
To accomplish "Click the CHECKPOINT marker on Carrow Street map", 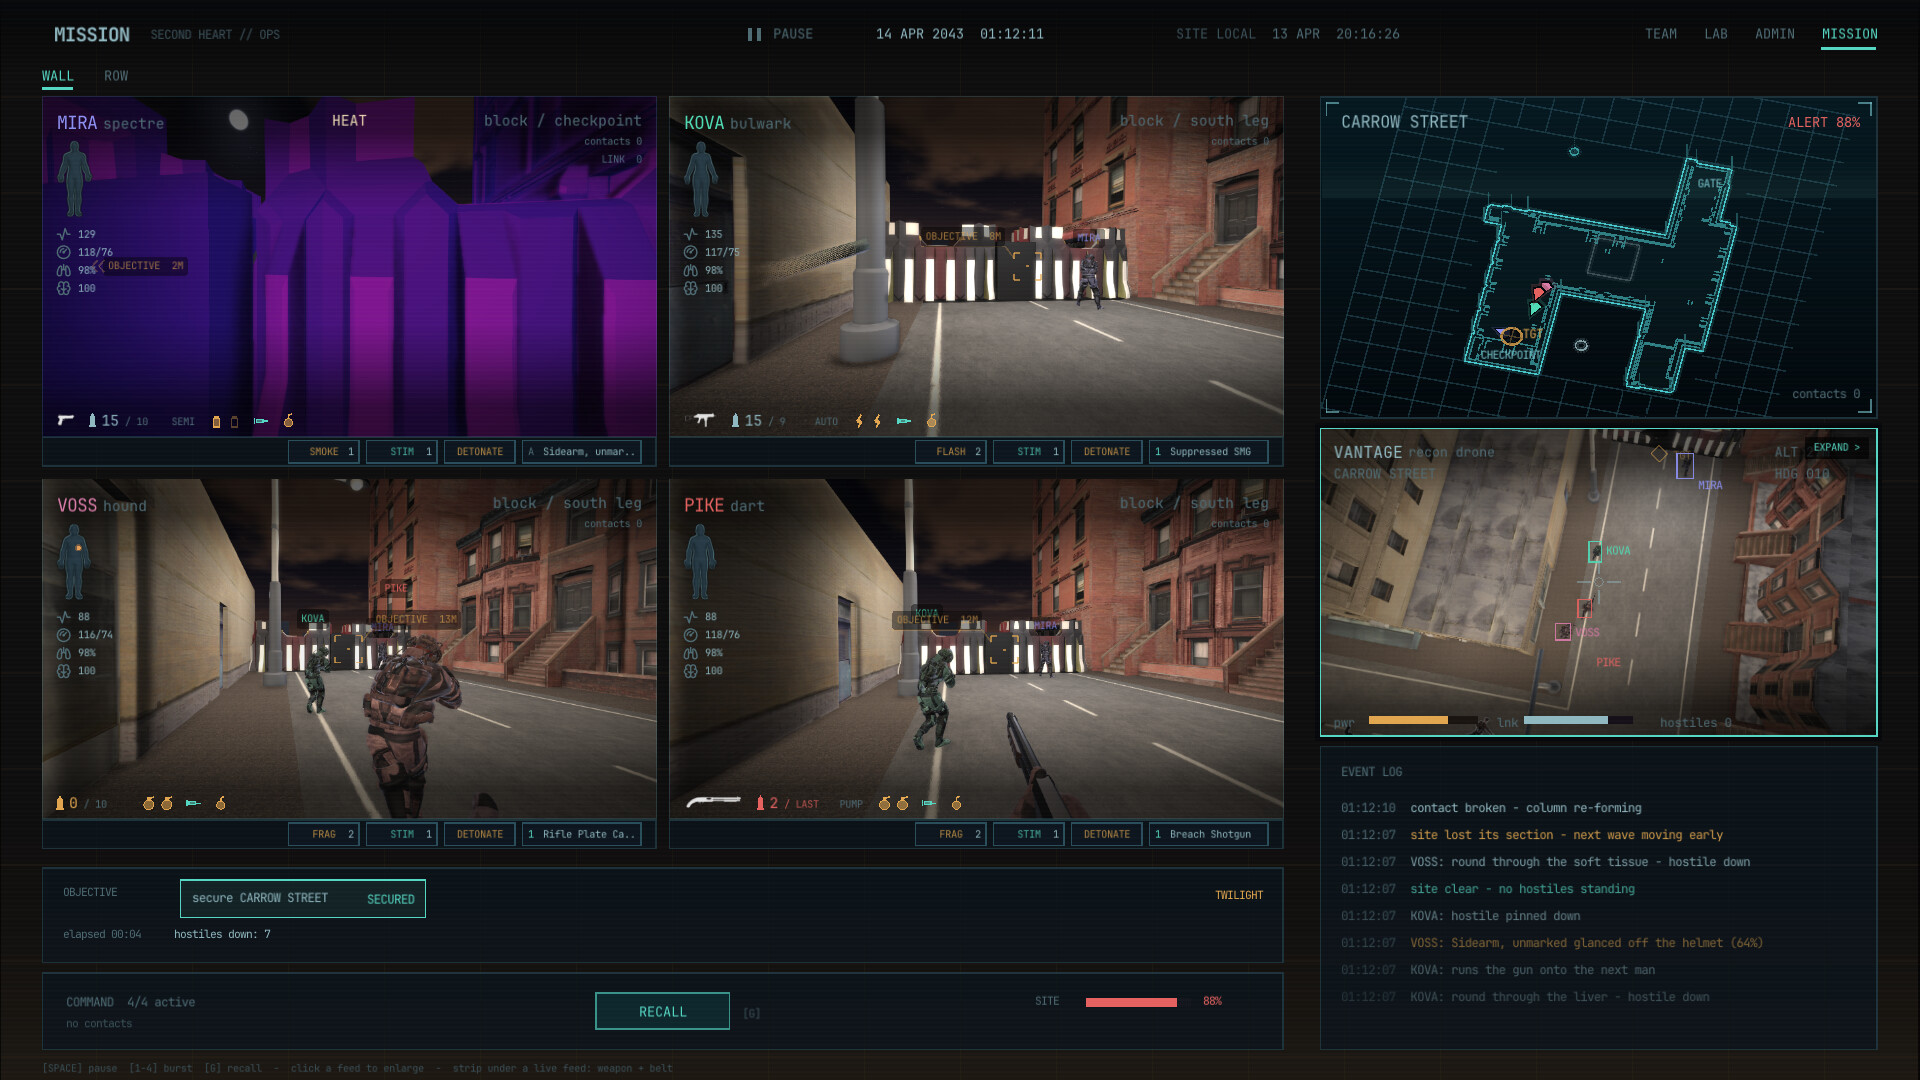I will click(1510, 355).
